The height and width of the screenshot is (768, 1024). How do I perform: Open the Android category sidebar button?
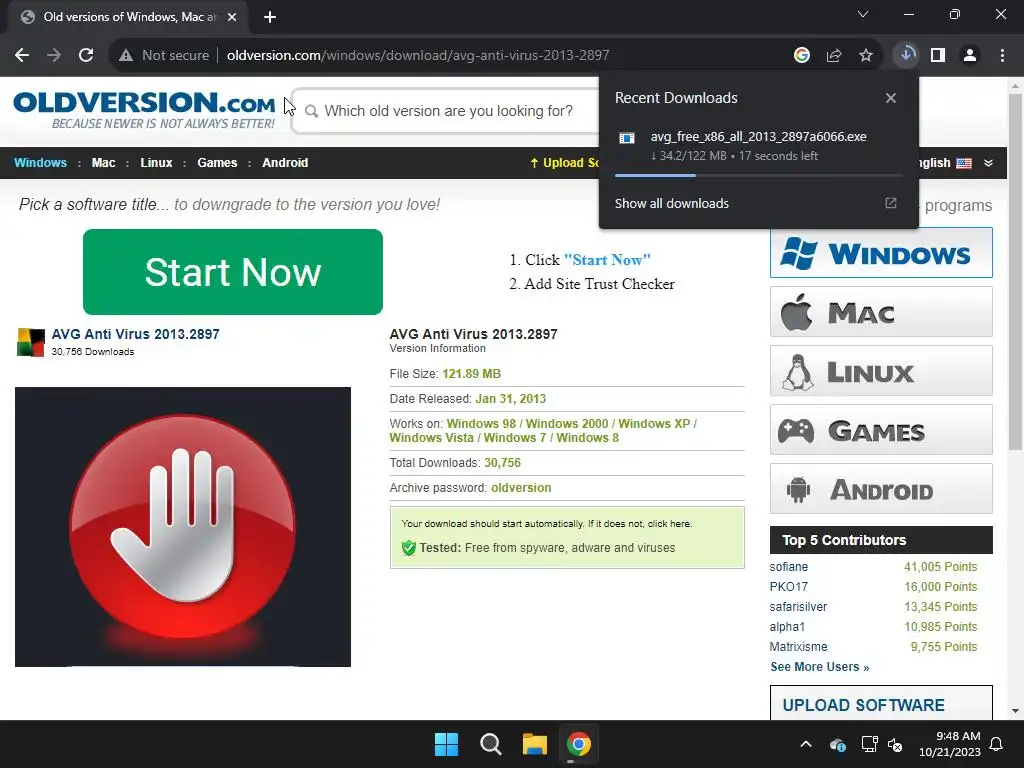[881, 488]
